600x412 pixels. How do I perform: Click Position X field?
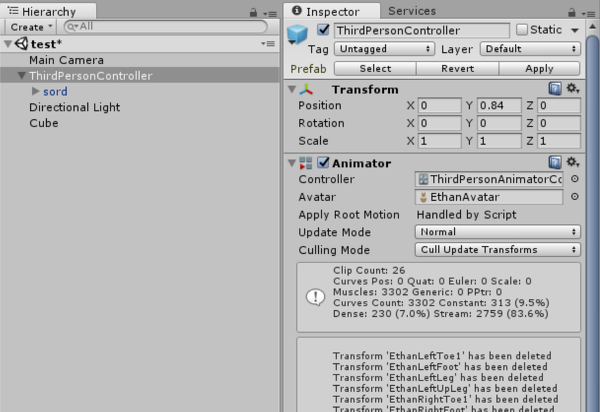(x=440, y=105)
